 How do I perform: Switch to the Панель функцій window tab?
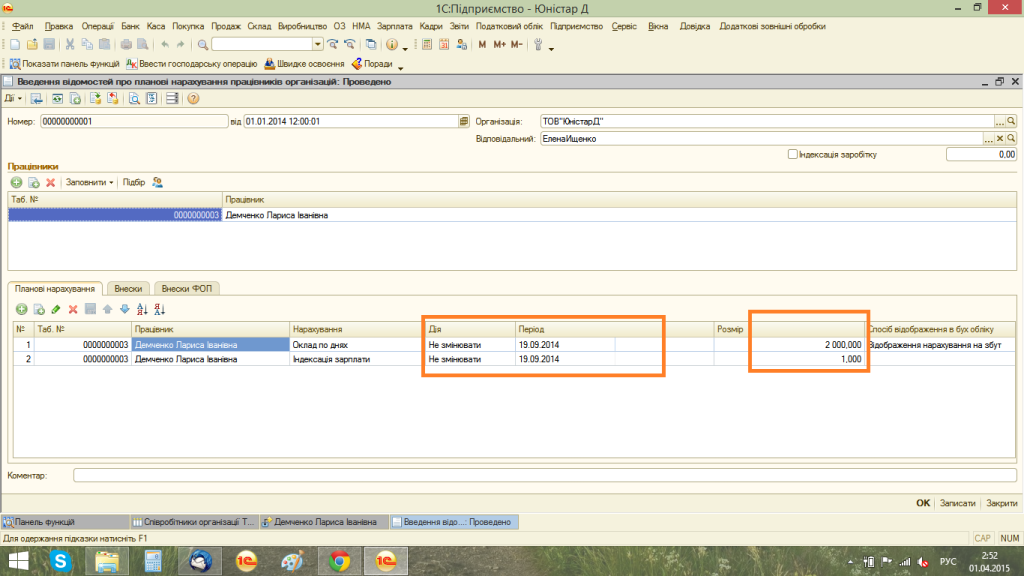(x=65, y=522)
